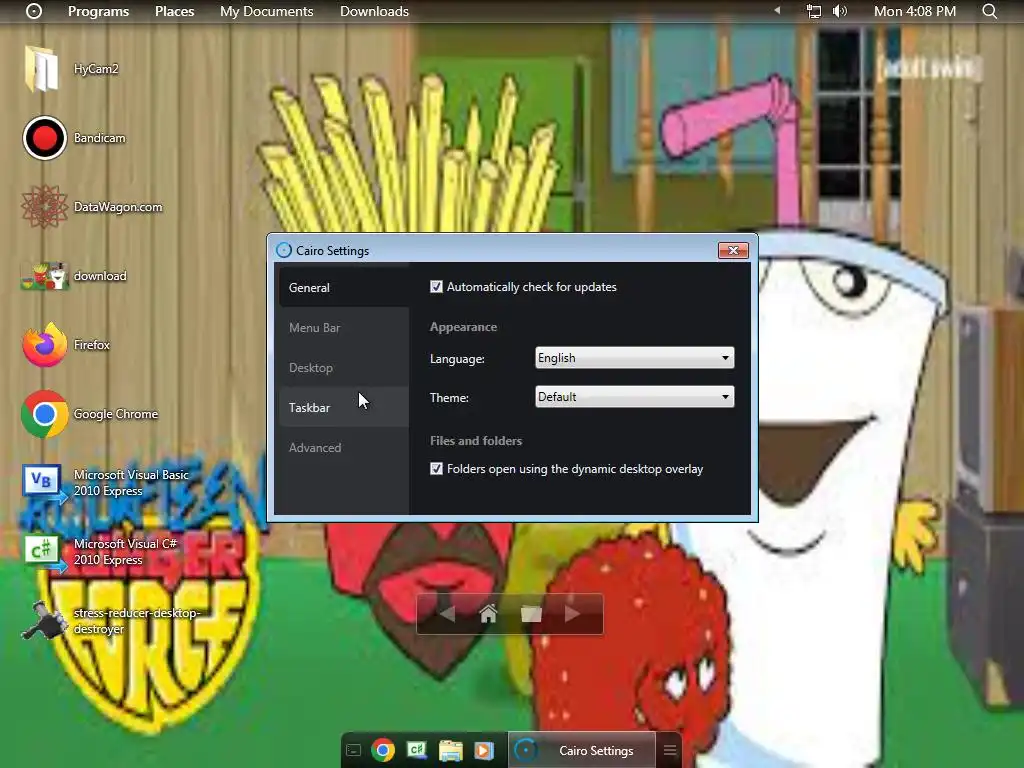Viewport: 1024px width, 768px height.
Task: Click the volume speaker tray icon
Action: [x=840, y=11]
